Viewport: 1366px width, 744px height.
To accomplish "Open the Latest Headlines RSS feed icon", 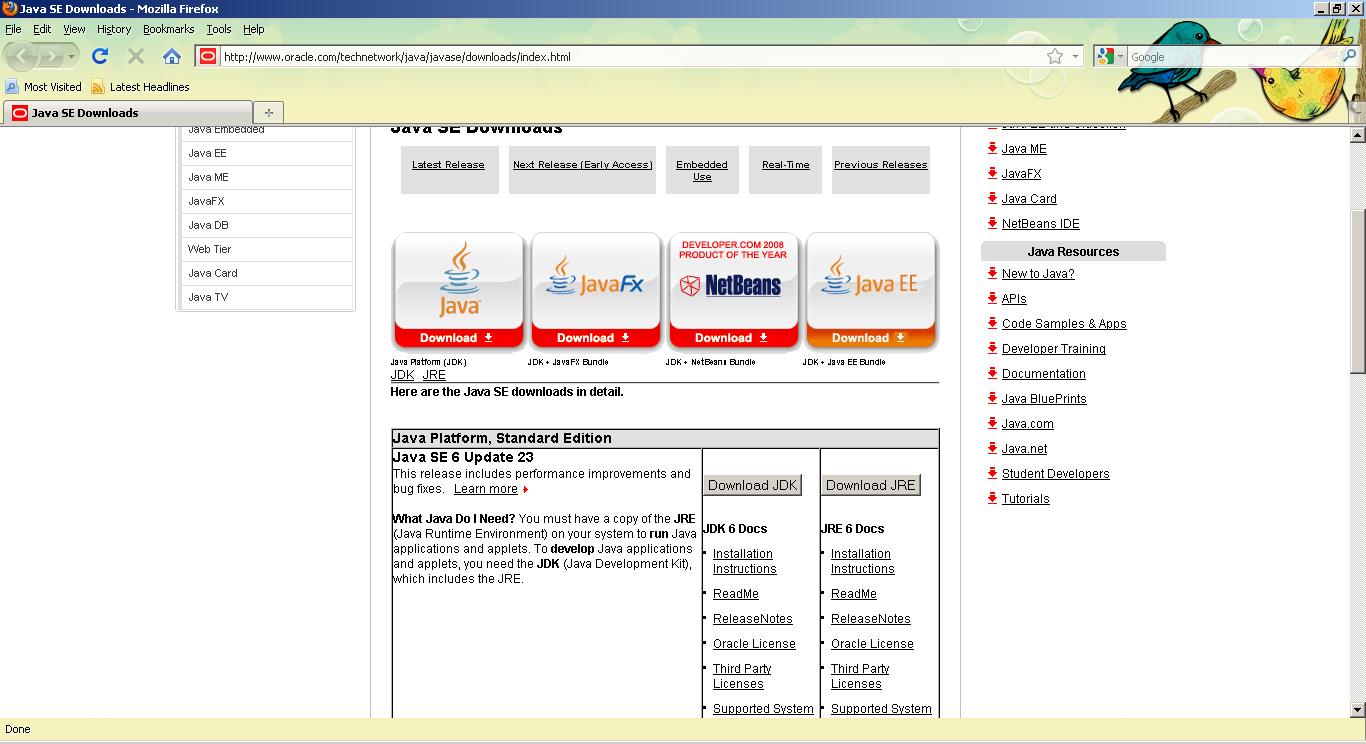I will click(98, 87).
